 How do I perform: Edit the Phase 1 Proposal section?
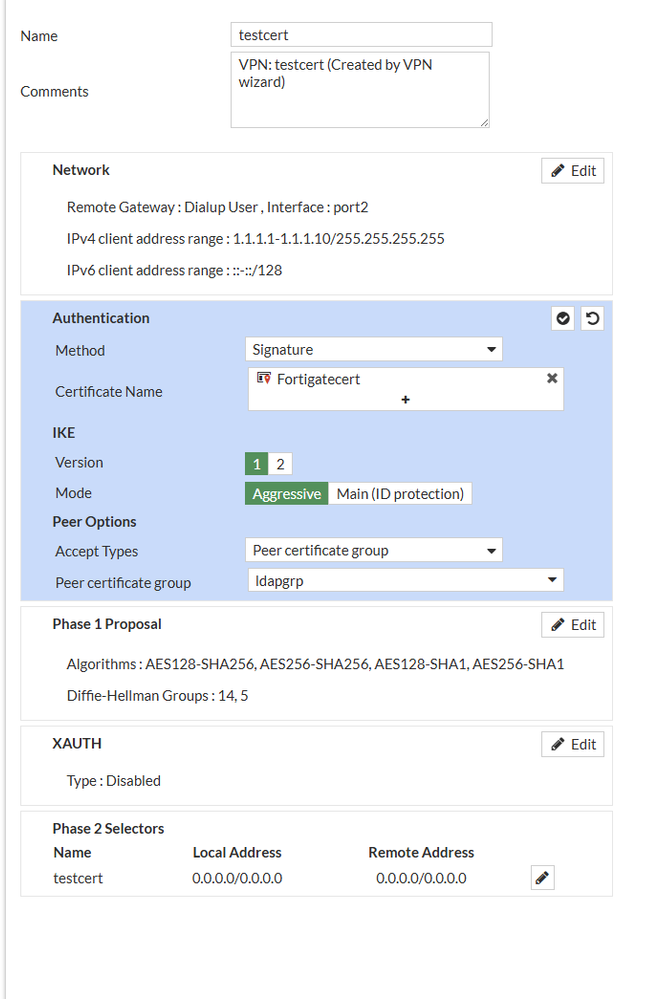[572, 625]
